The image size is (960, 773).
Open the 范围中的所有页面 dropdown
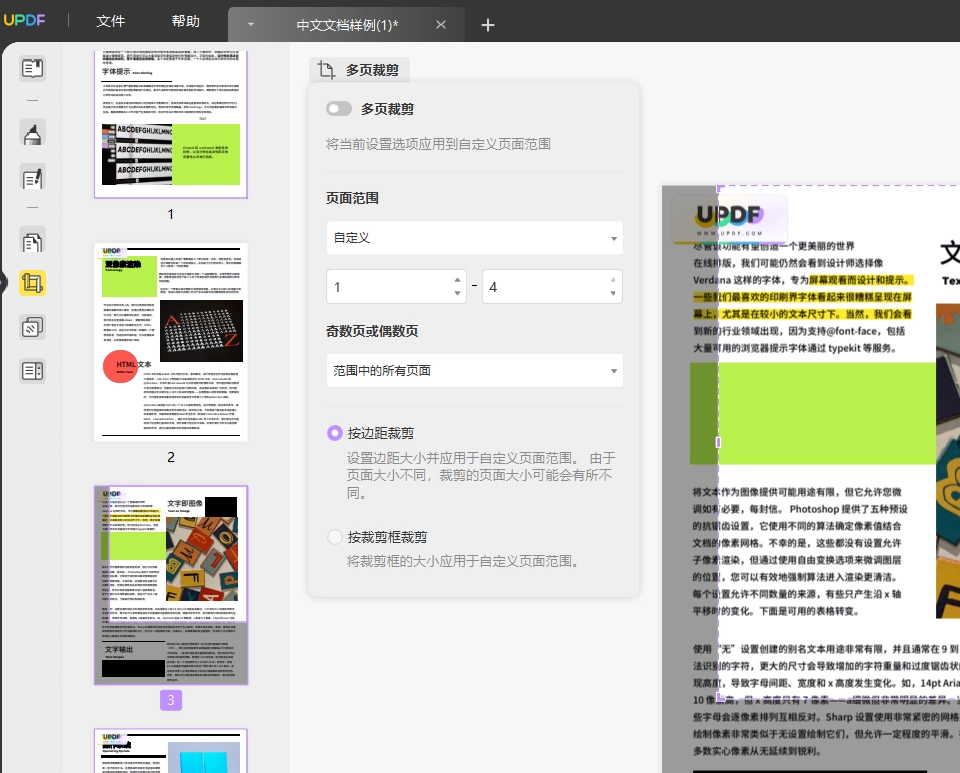(474, 370)
